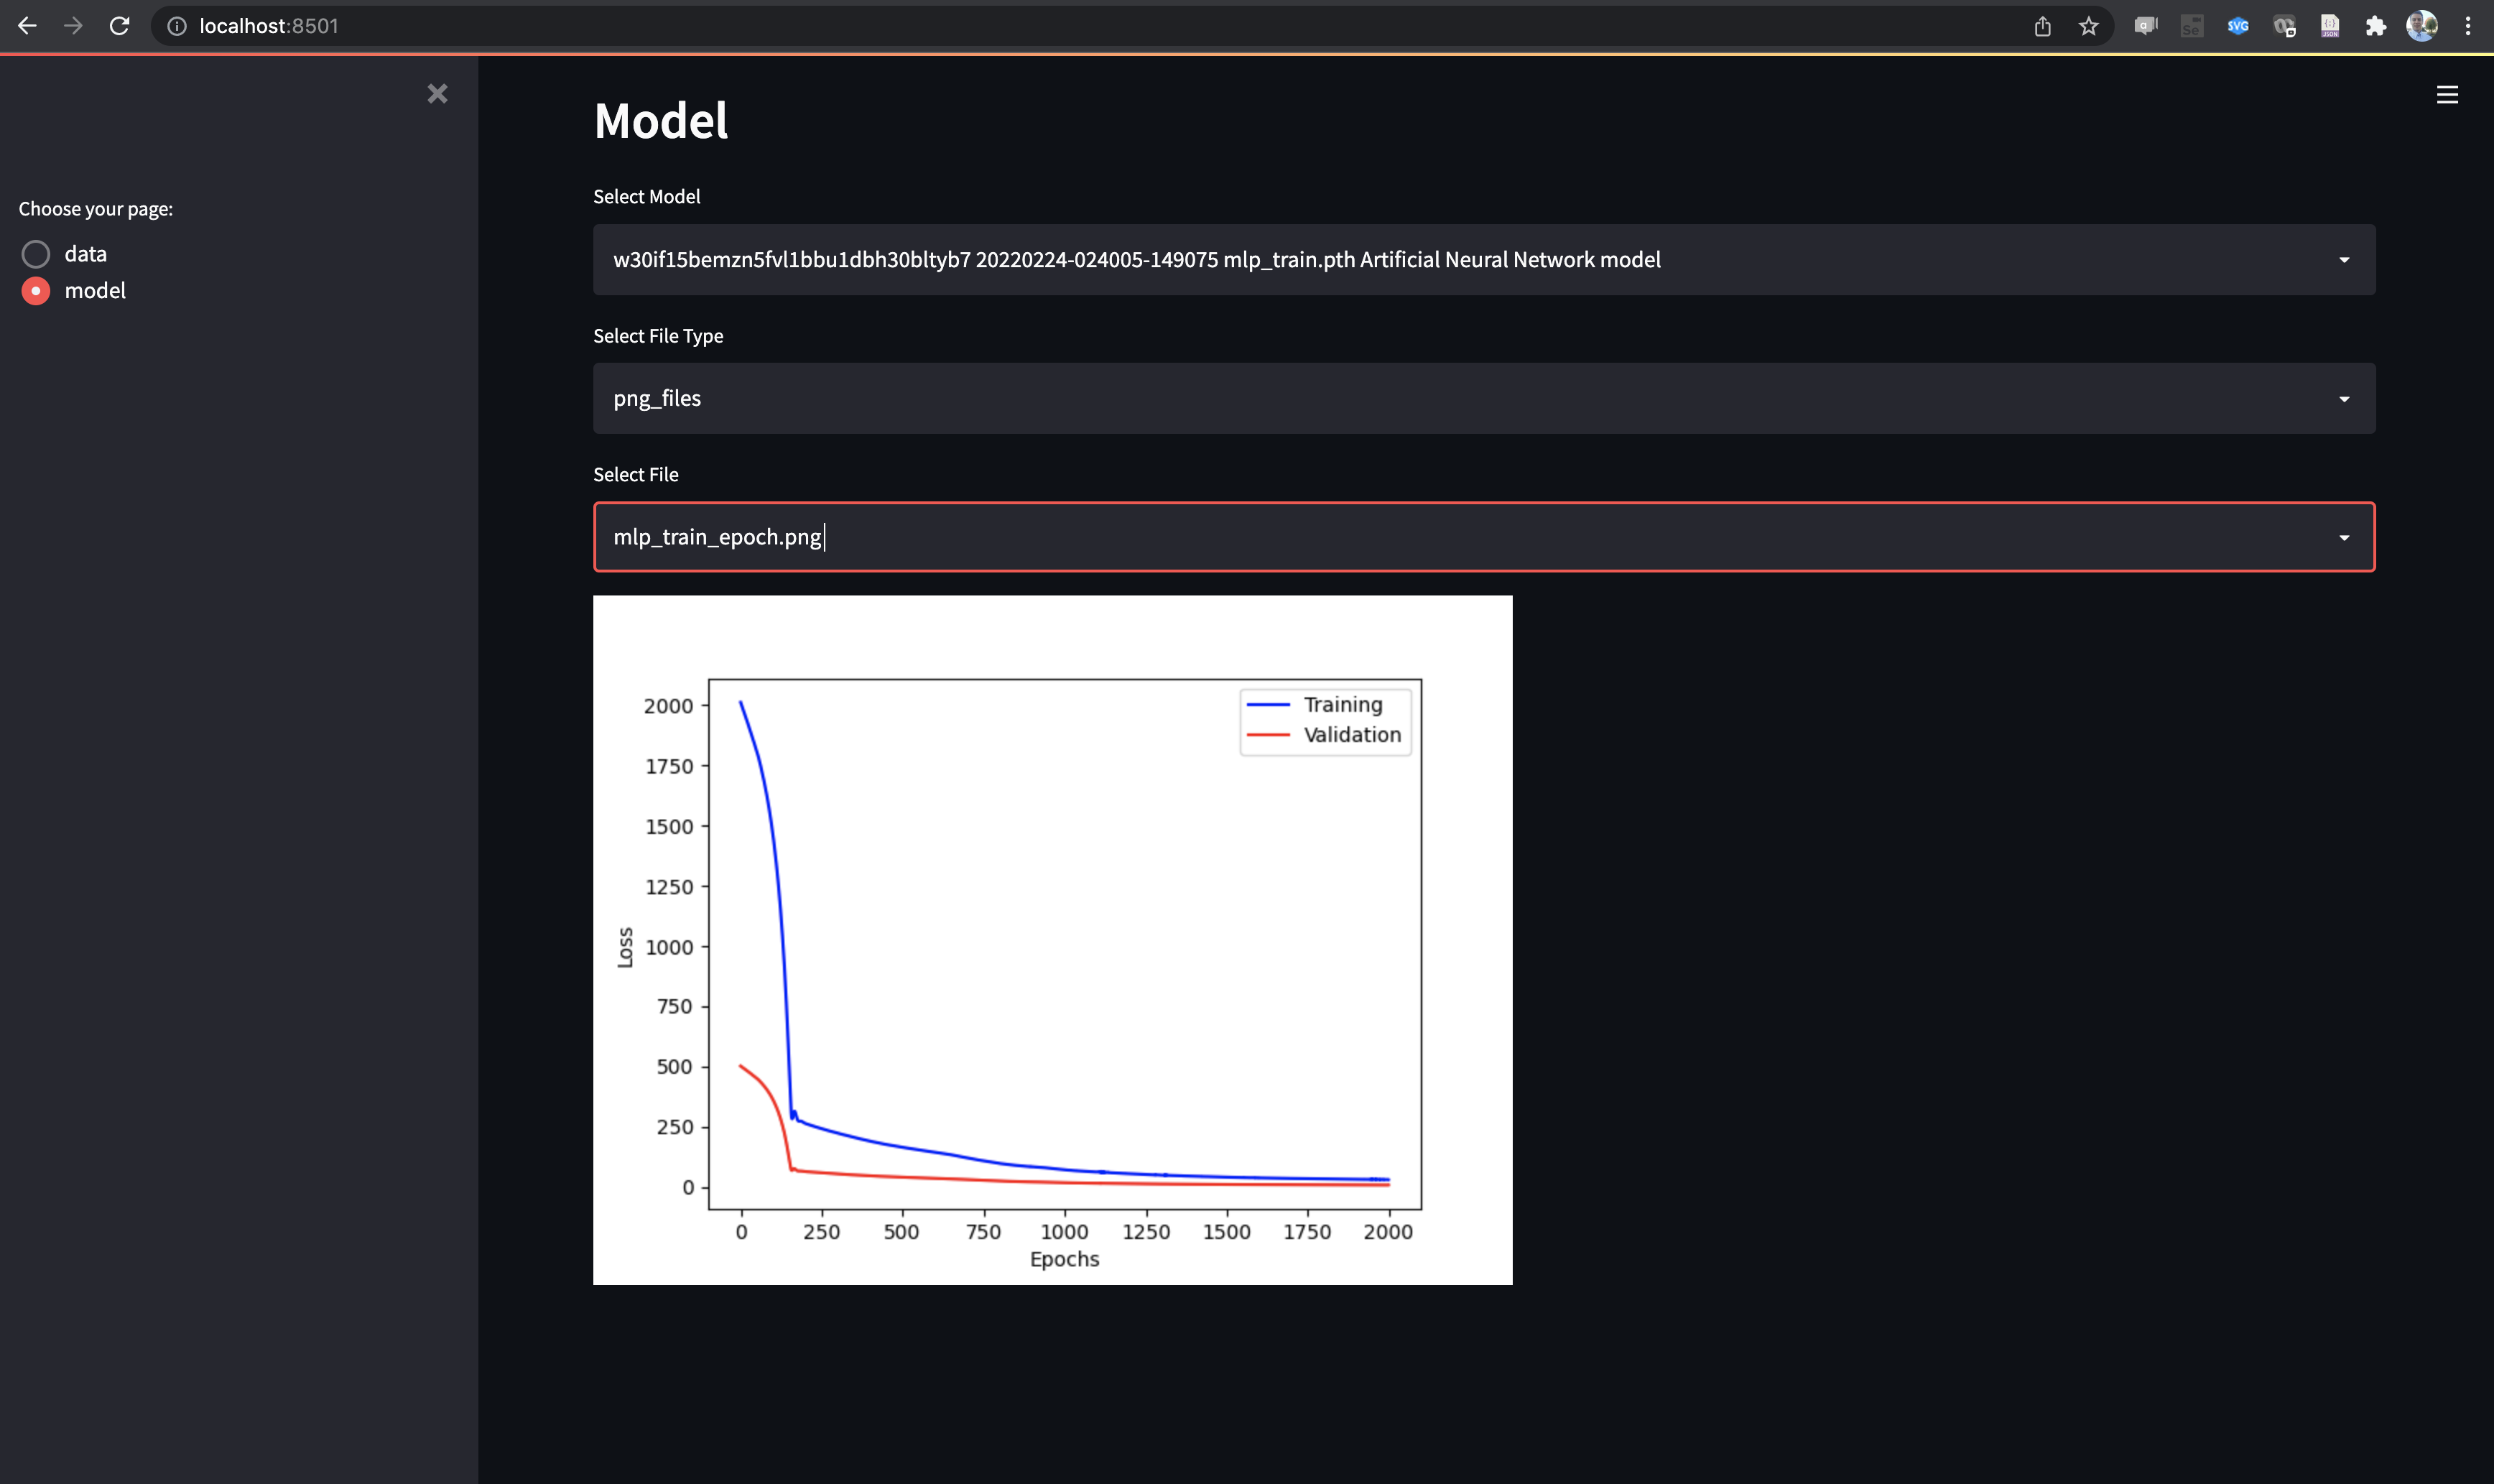Image resolution: width=2494 pixels, height=1484 pixels.
Task: Share the page via the share icon
Action: [2042, 27]
